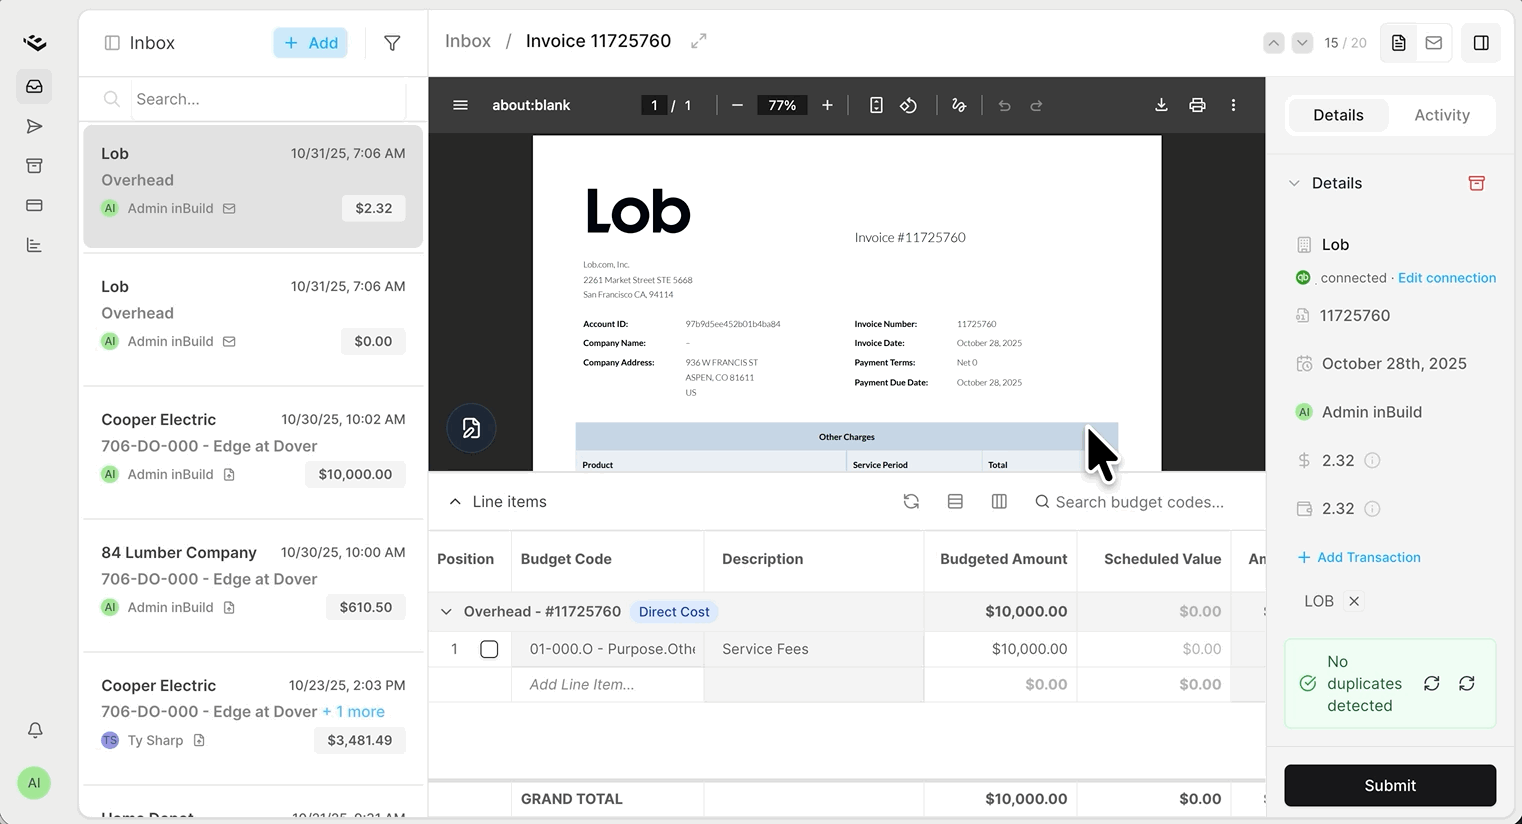
Task: Collapse the Overhead #11725760 line item group
Action: (x=444, y=611)
